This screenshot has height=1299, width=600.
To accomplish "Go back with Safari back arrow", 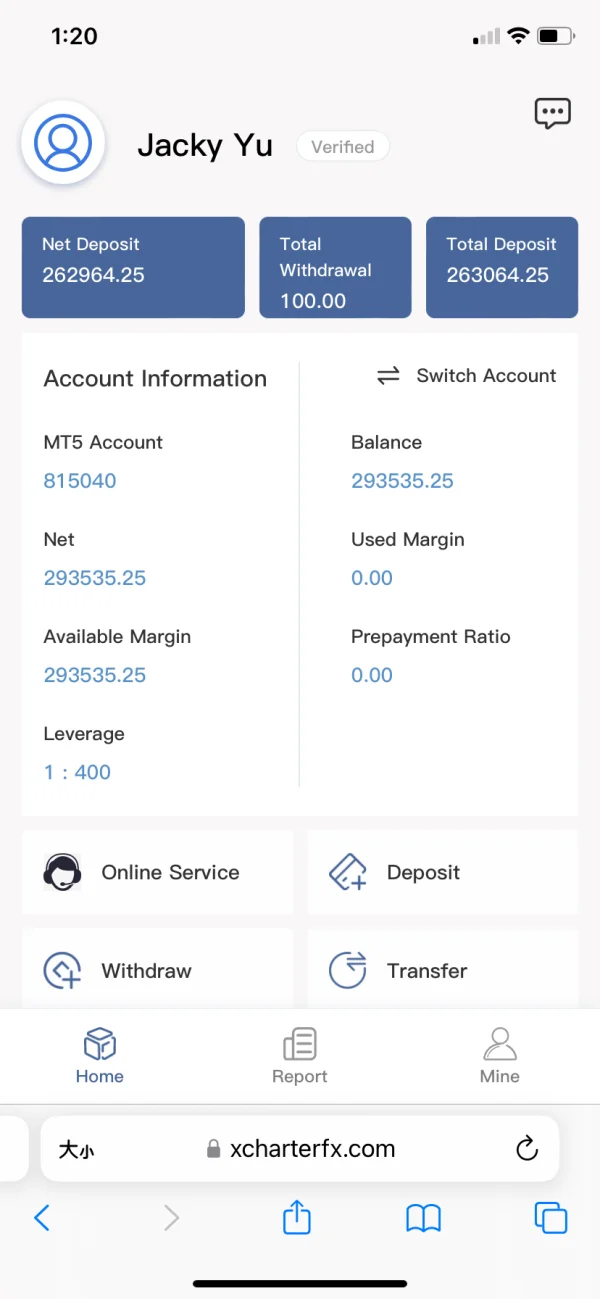I will point(42,1217).
